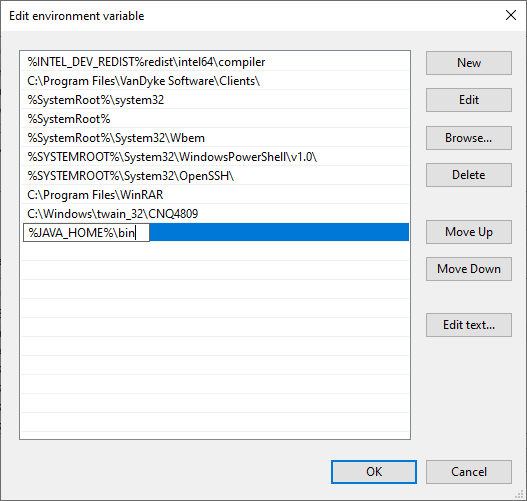Select the C:\Program Files\WinRAR entry
The height and width of the screenshot is (501, 527).
(x=215, y=195)
